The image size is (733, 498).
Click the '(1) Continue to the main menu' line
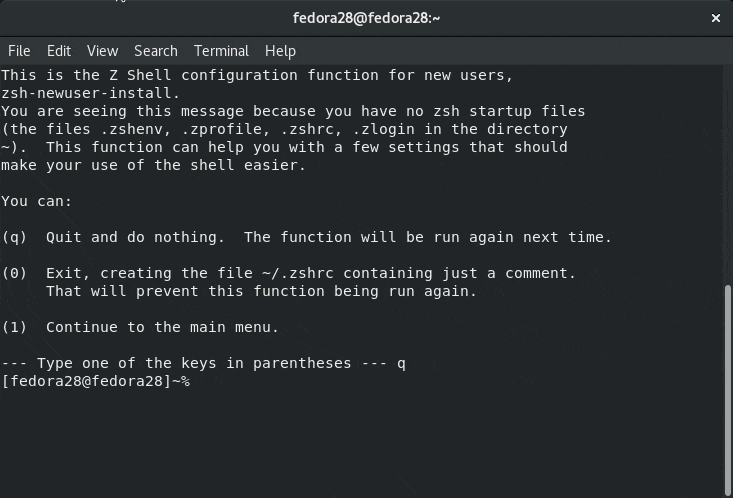tap(140, 327)
